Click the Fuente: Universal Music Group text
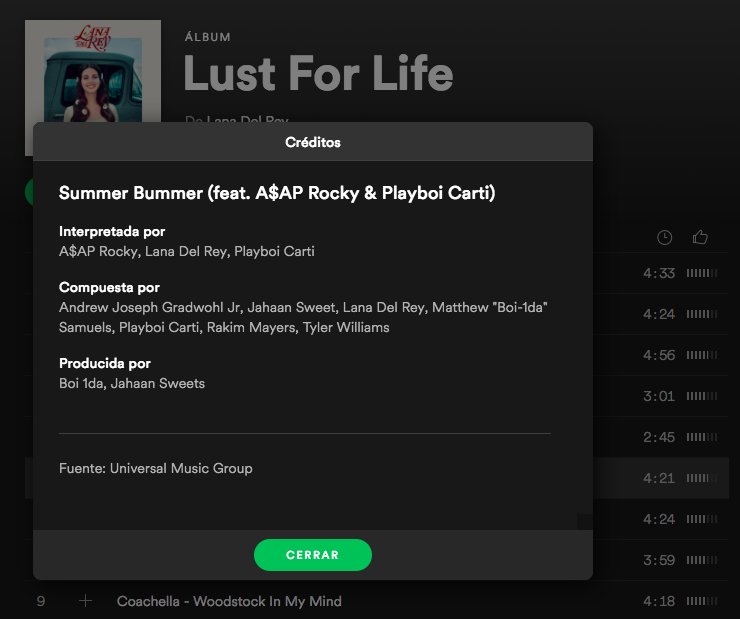Viewport: 740px width, 619px height. pyautogui.click(x=156, y=468)
